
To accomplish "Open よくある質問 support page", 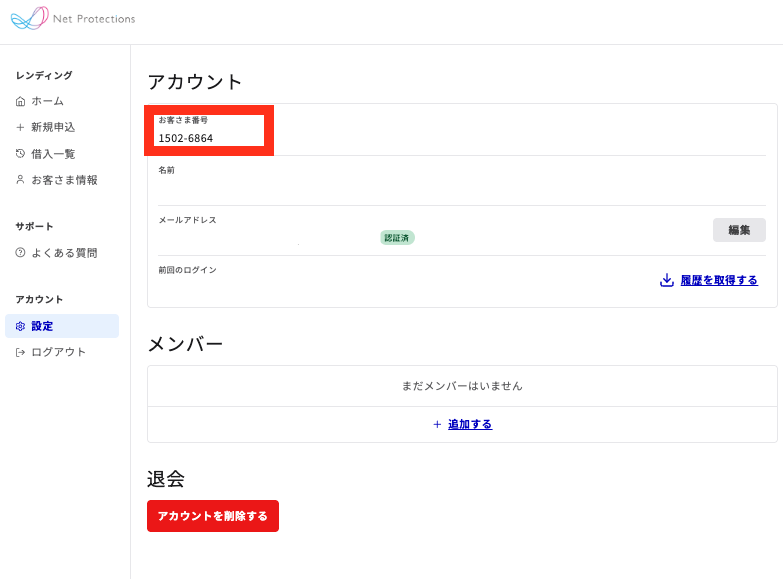I will (x=64, y=253).
